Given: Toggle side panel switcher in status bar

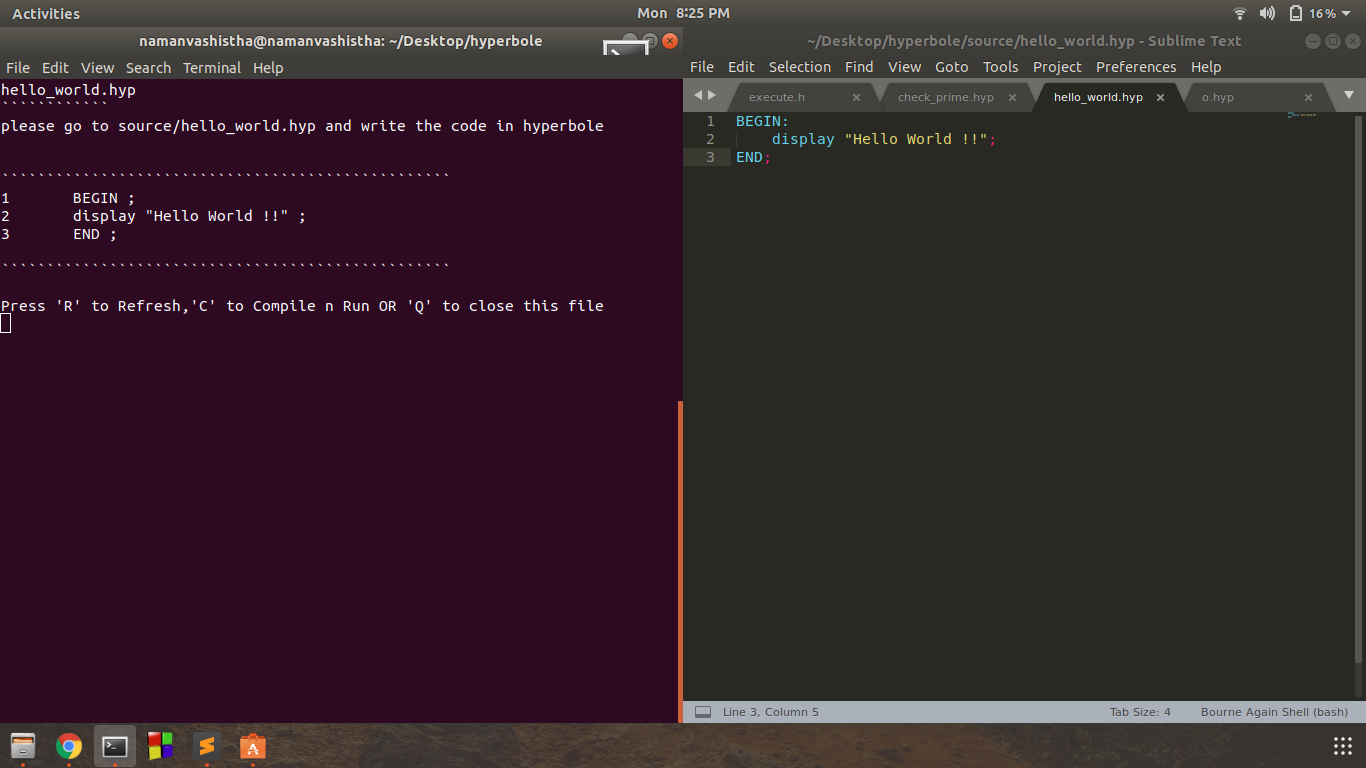Looking at the screenshot, I should (703, 712).
